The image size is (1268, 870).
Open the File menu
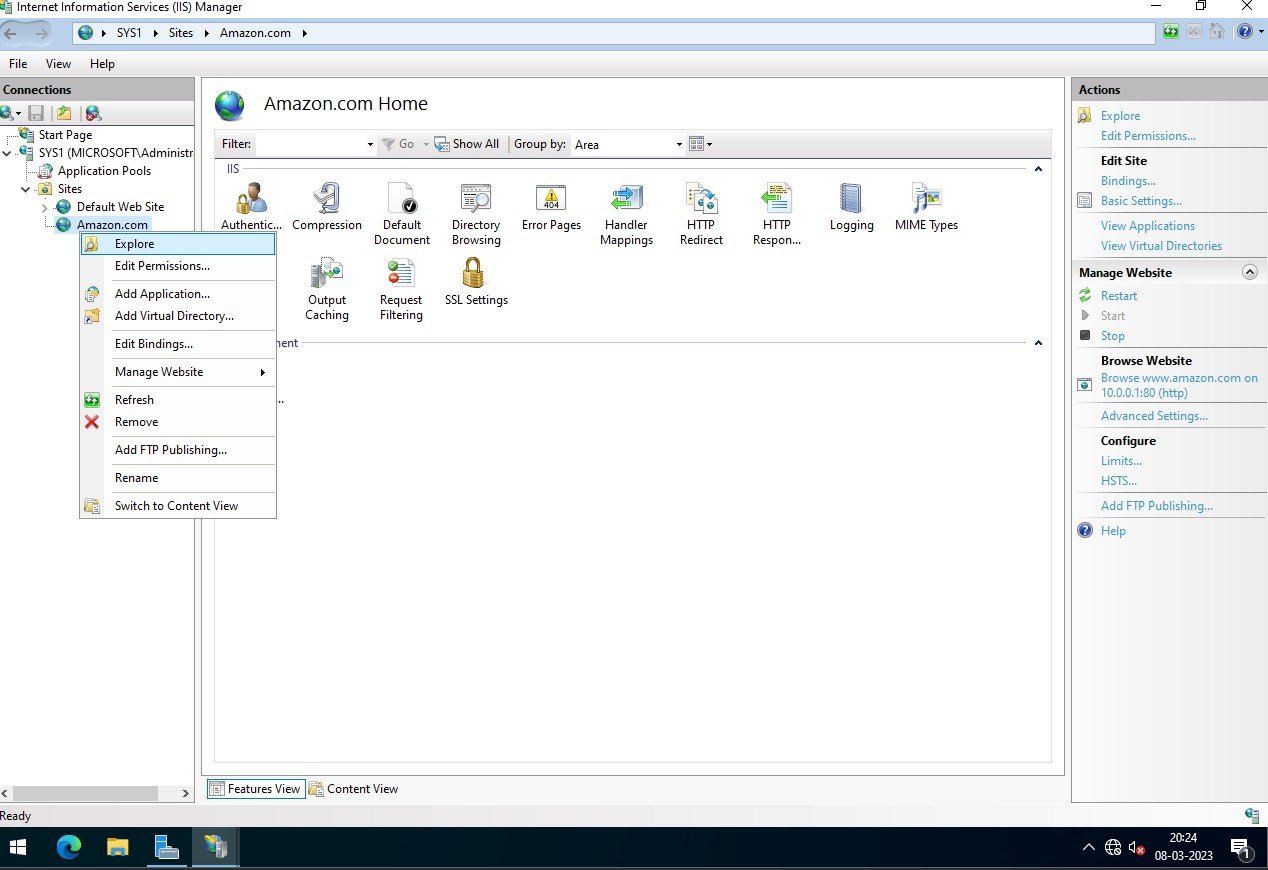coord(18,64)
